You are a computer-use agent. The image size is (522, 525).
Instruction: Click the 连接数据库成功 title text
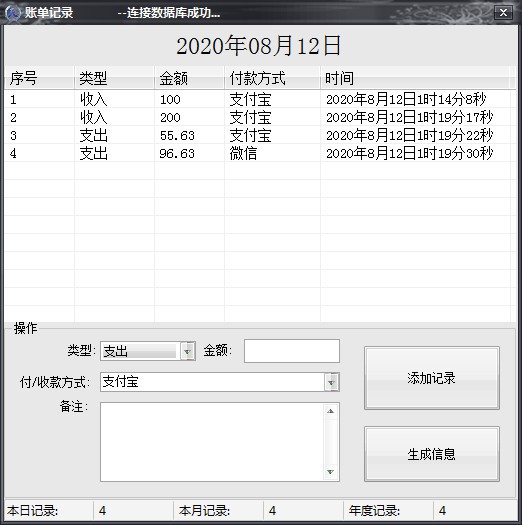169,13
